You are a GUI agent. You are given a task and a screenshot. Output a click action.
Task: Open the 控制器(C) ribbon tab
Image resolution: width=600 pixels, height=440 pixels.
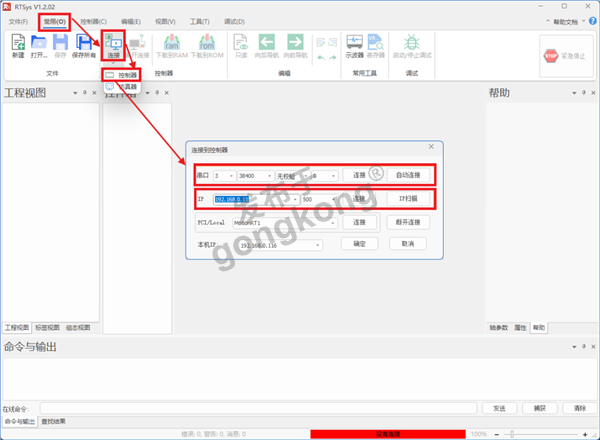tap(93, 21)
